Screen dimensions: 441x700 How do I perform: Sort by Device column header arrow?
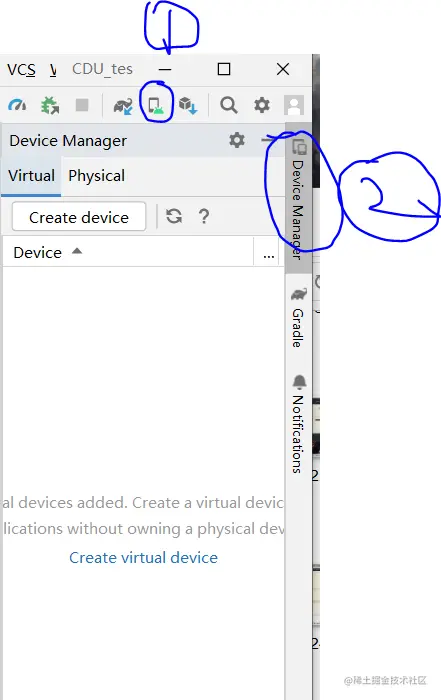77,251
